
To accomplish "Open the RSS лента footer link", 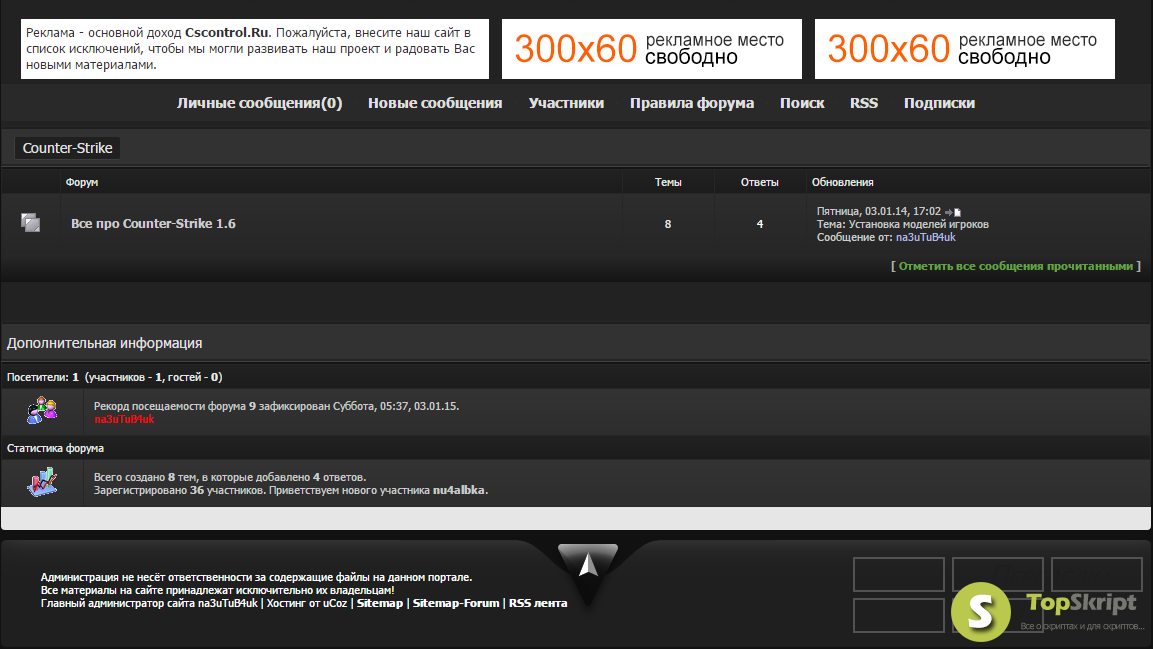I will [538, 603].
